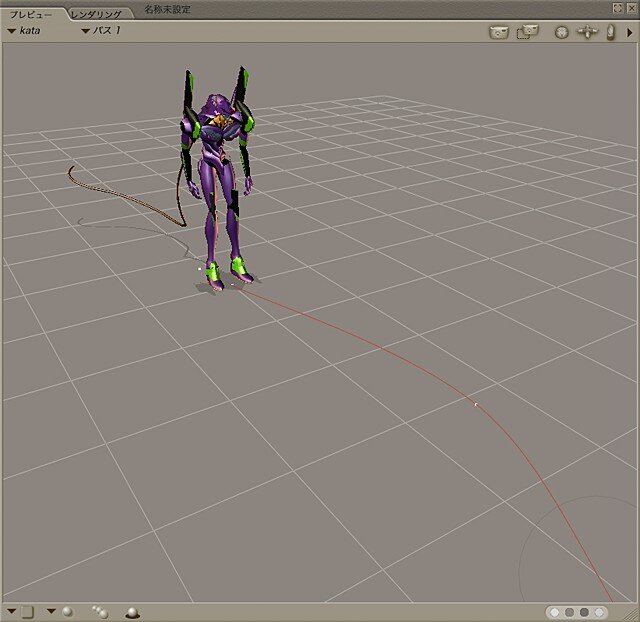This screenshot has height=622, width=640.
Task: Click the third (darkest) color dot
Action: coord(584,612)
